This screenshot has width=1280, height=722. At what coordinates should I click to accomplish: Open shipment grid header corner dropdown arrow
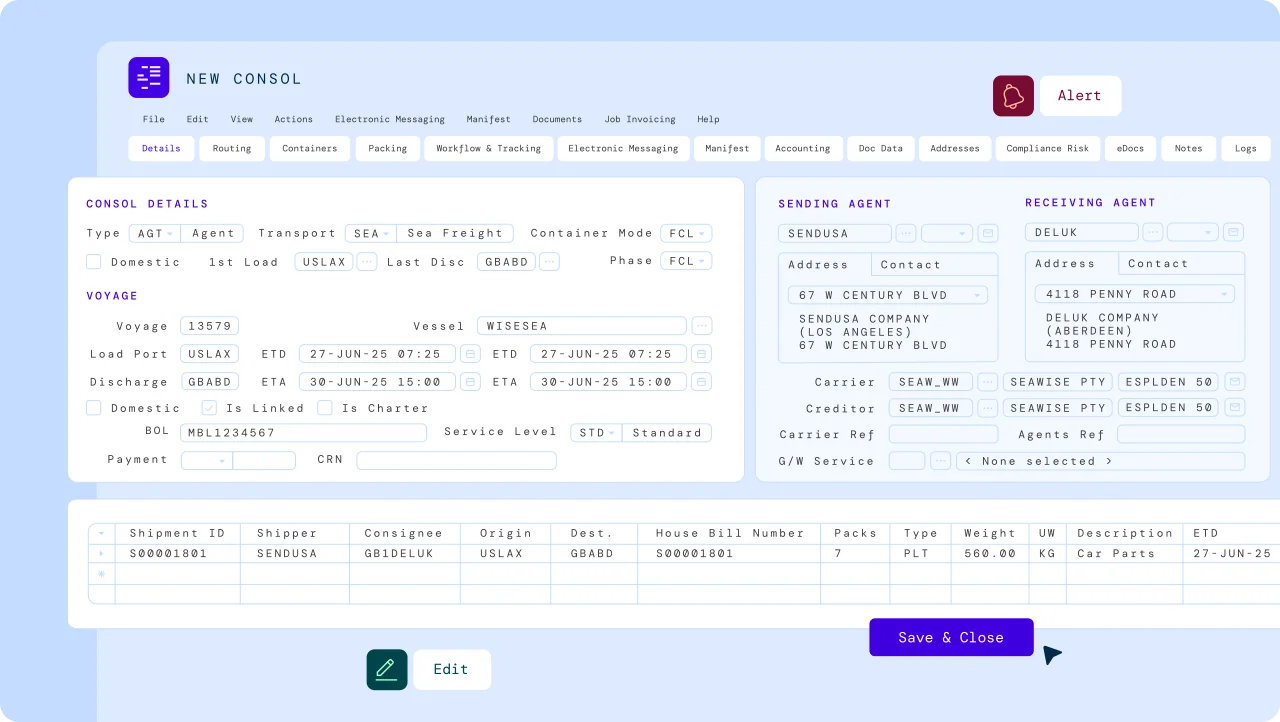click(x=101, y=534)
